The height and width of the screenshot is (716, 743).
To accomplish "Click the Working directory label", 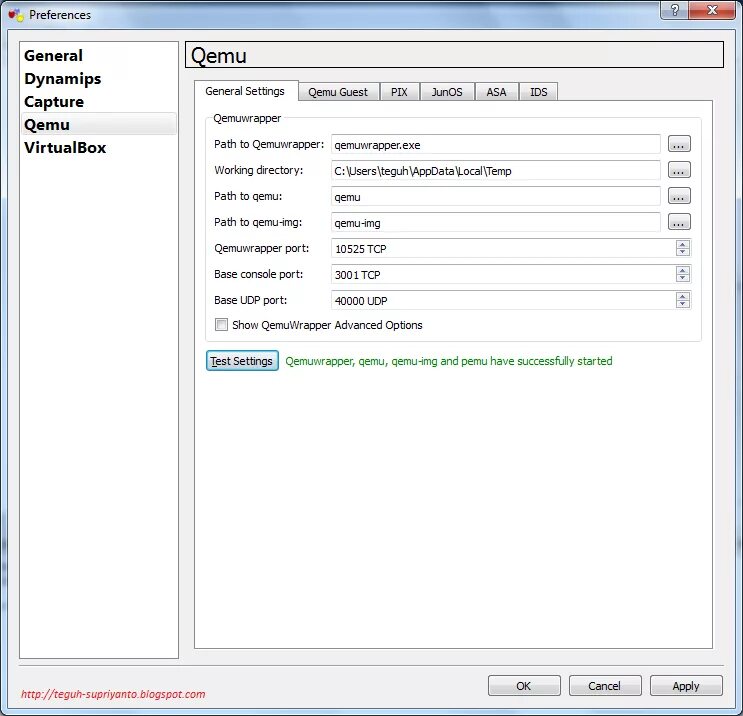I will pyautogui.click(x=258, y=170).
